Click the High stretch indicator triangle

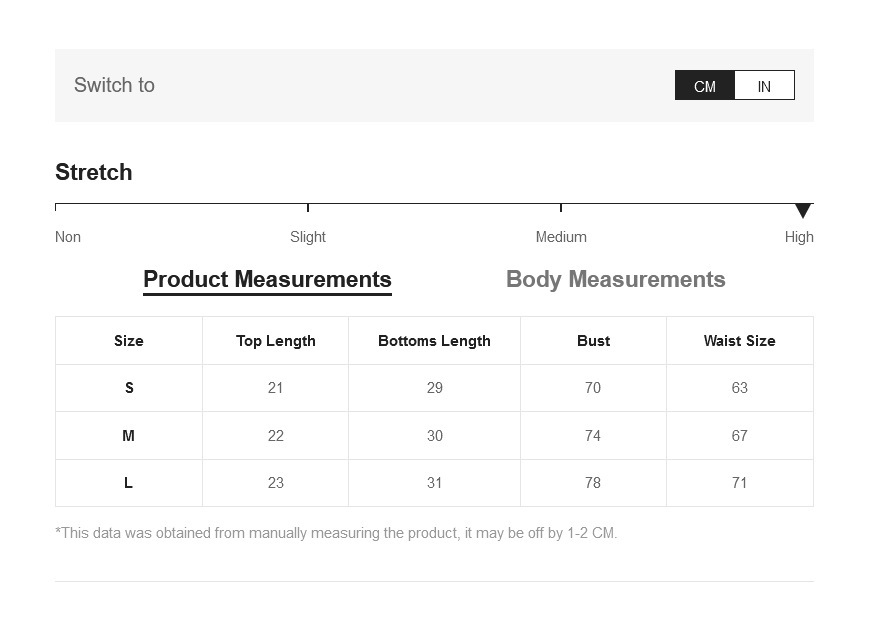802,210
